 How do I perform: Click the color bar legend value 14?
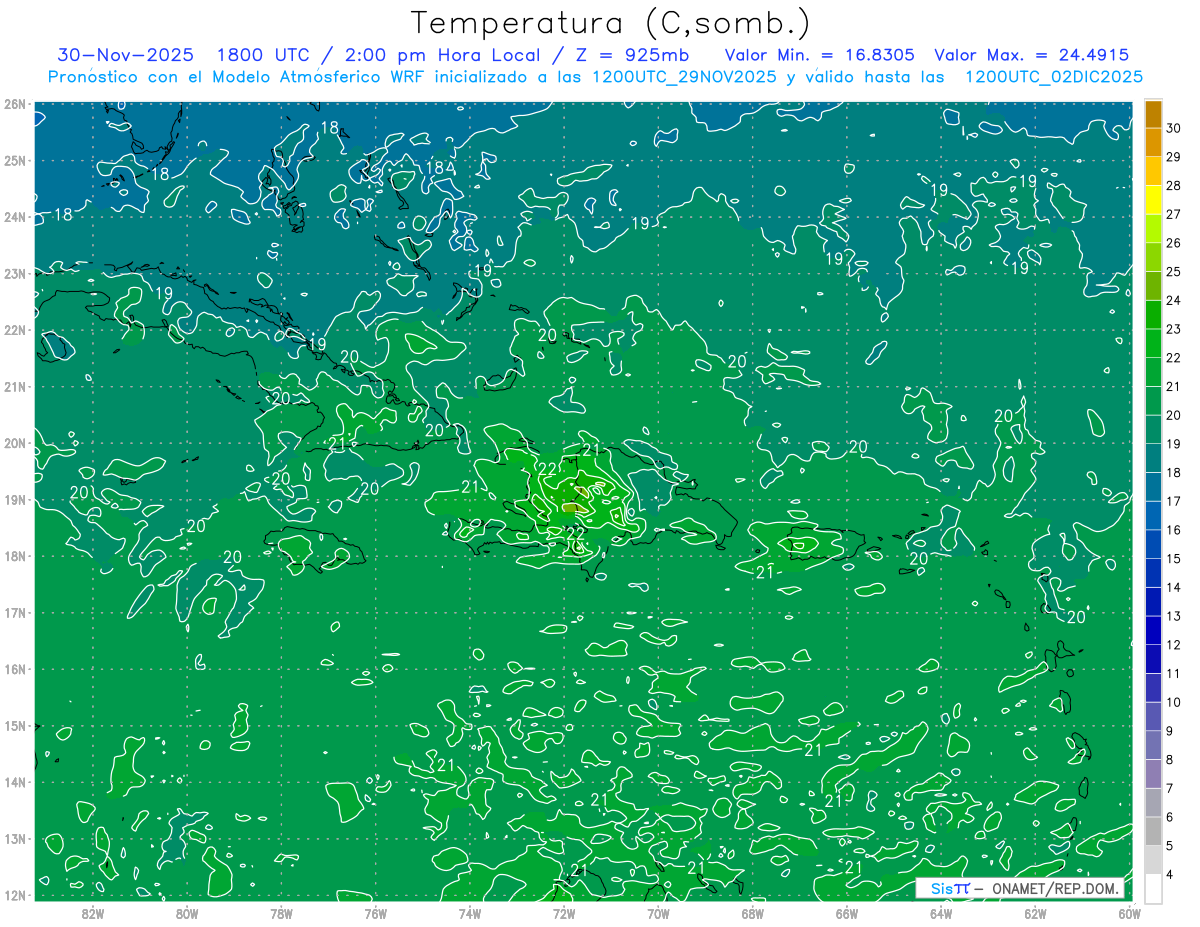coord(1172,587)
